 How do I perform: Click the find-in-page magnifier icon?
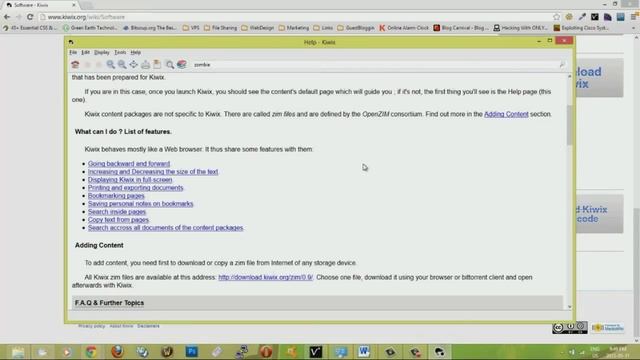(170, 64)
